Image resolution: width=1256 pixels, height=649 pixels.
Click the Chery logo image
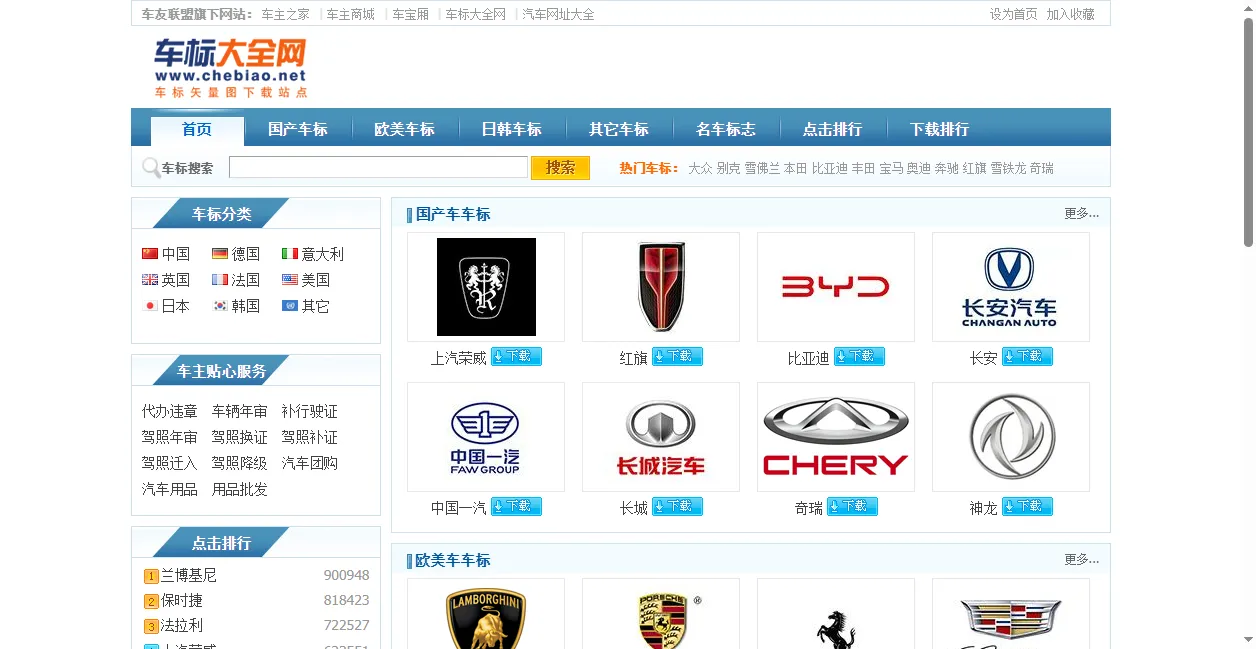pos(835,437)
